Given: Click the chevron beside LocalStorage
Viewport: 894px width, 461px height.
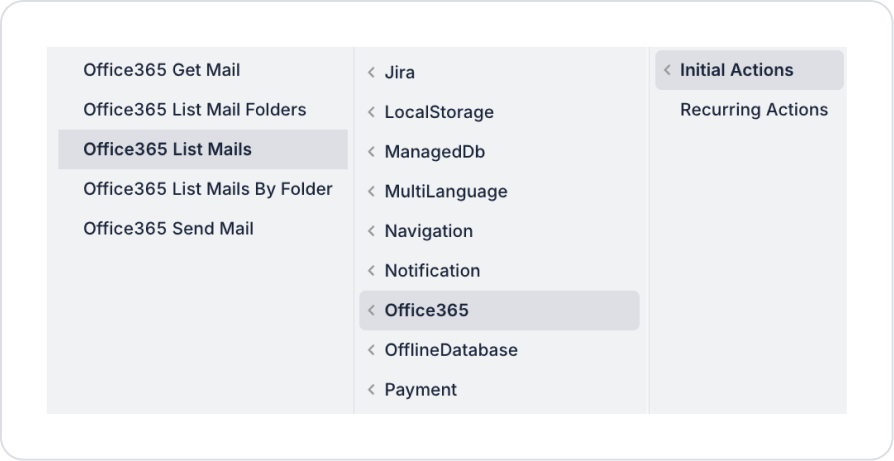Looking at the screenshot, I should (x=371, y=112).
